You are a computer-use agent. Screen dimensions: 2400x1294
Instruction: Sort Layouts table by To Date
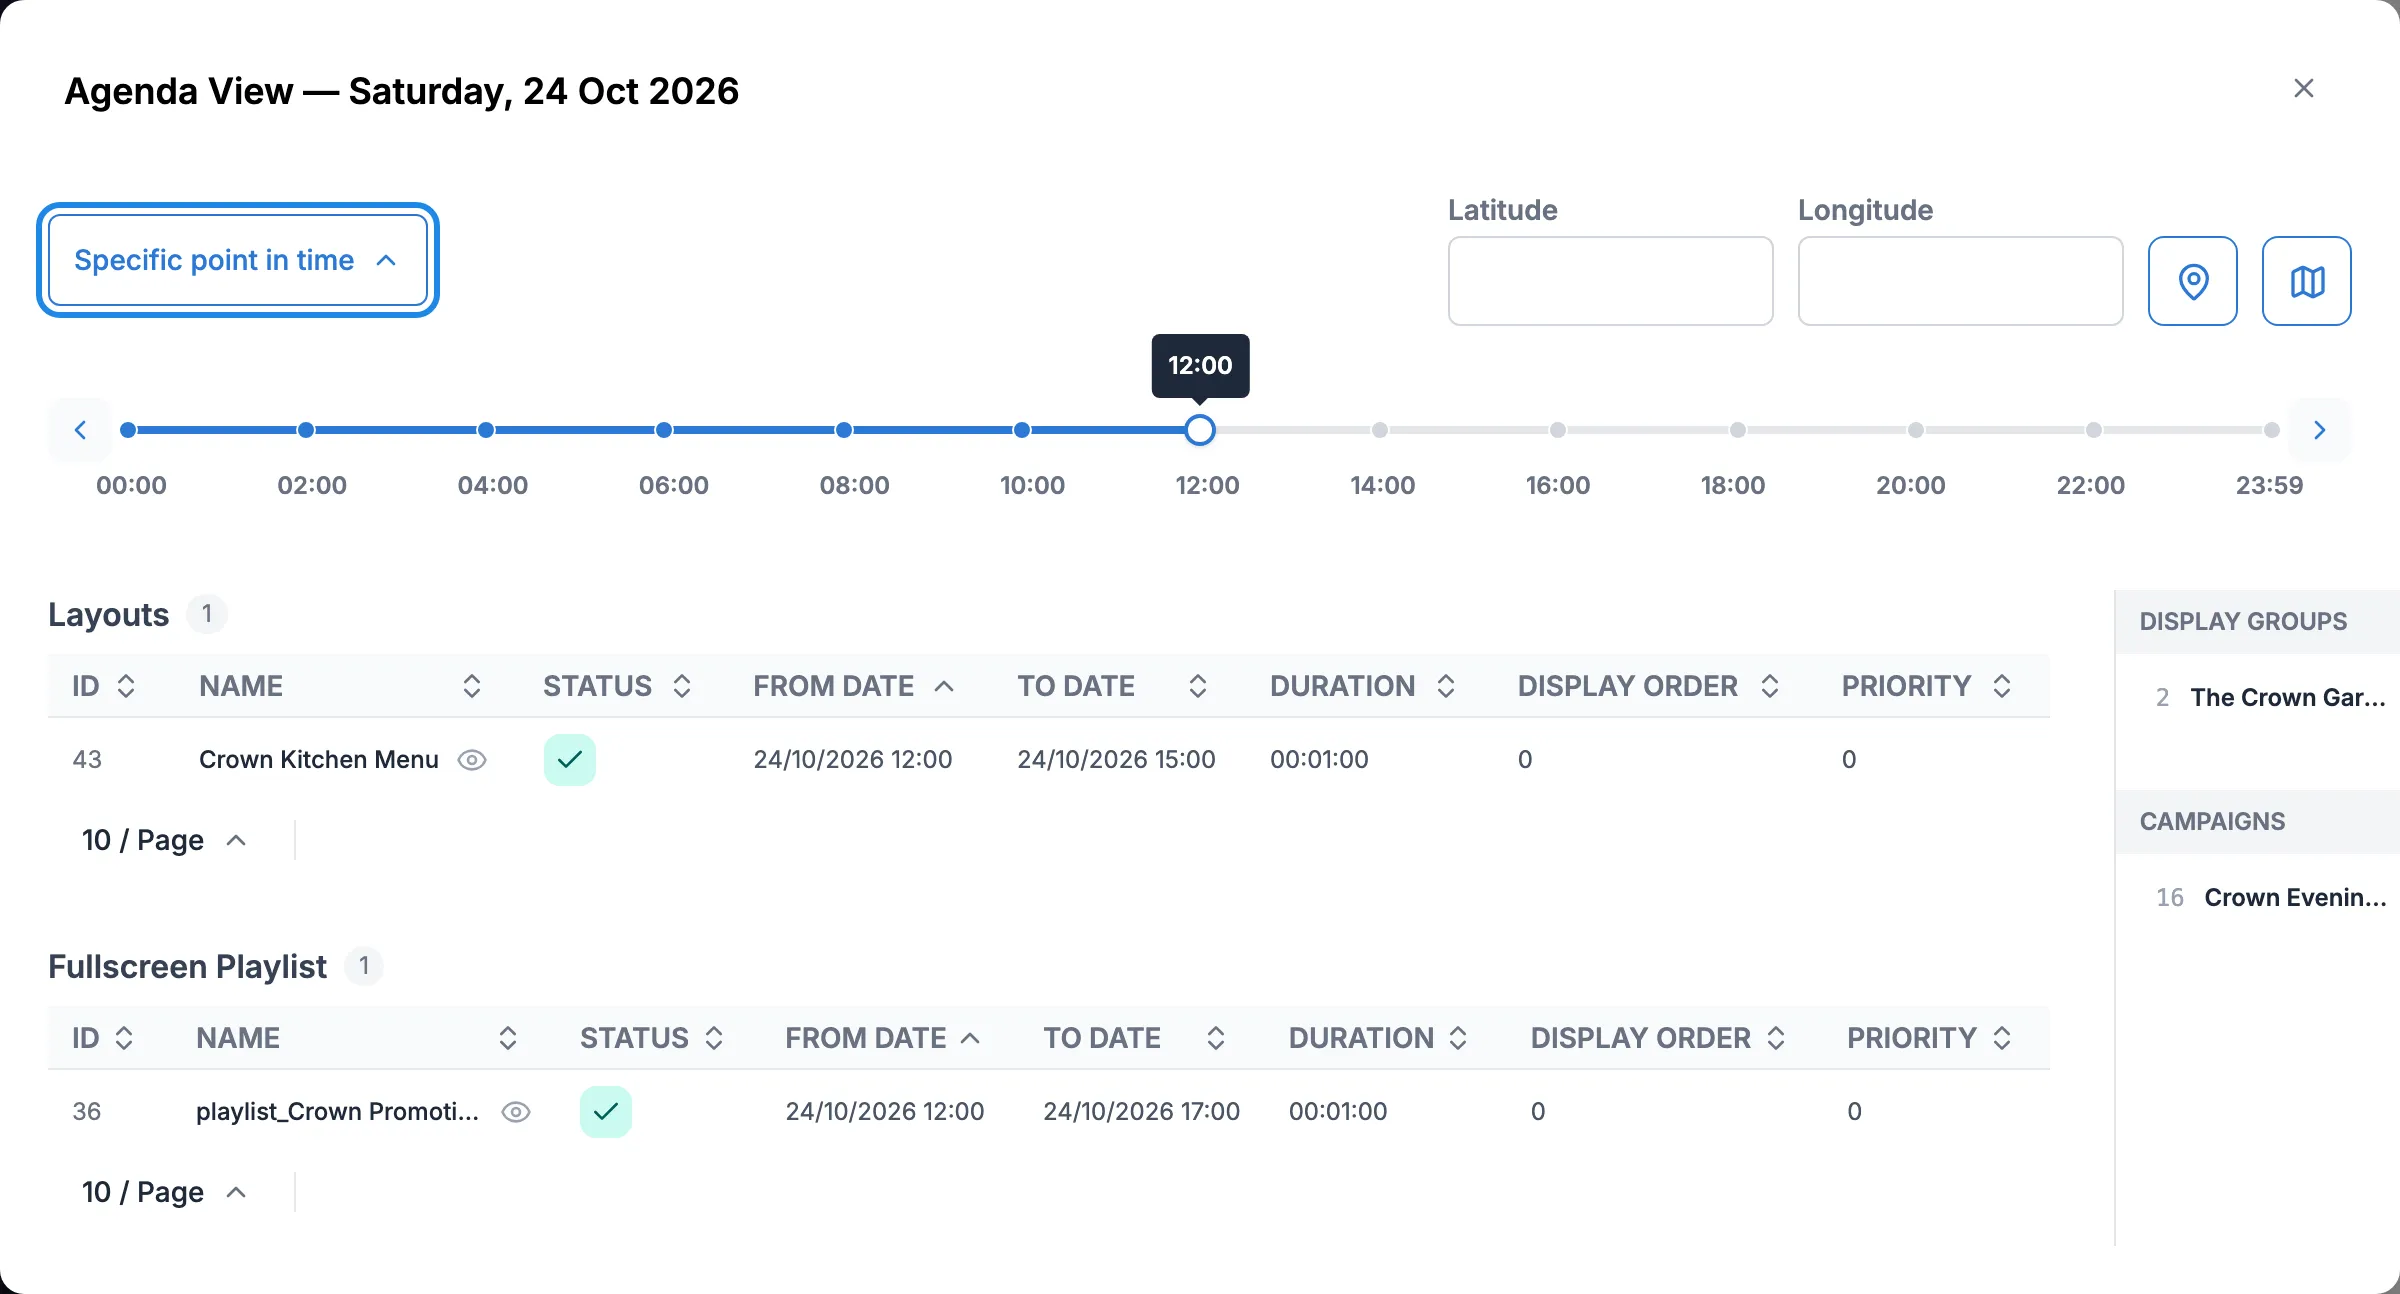1198,686
